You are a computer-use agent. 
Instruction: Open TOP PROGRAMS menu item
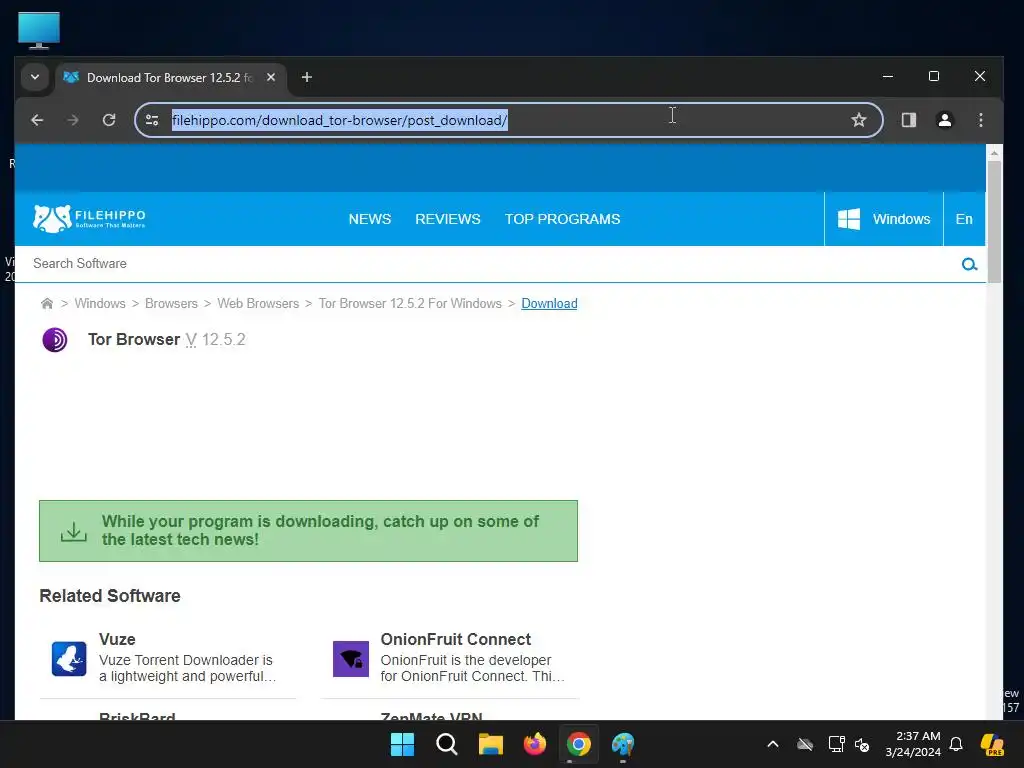point(562,219)
